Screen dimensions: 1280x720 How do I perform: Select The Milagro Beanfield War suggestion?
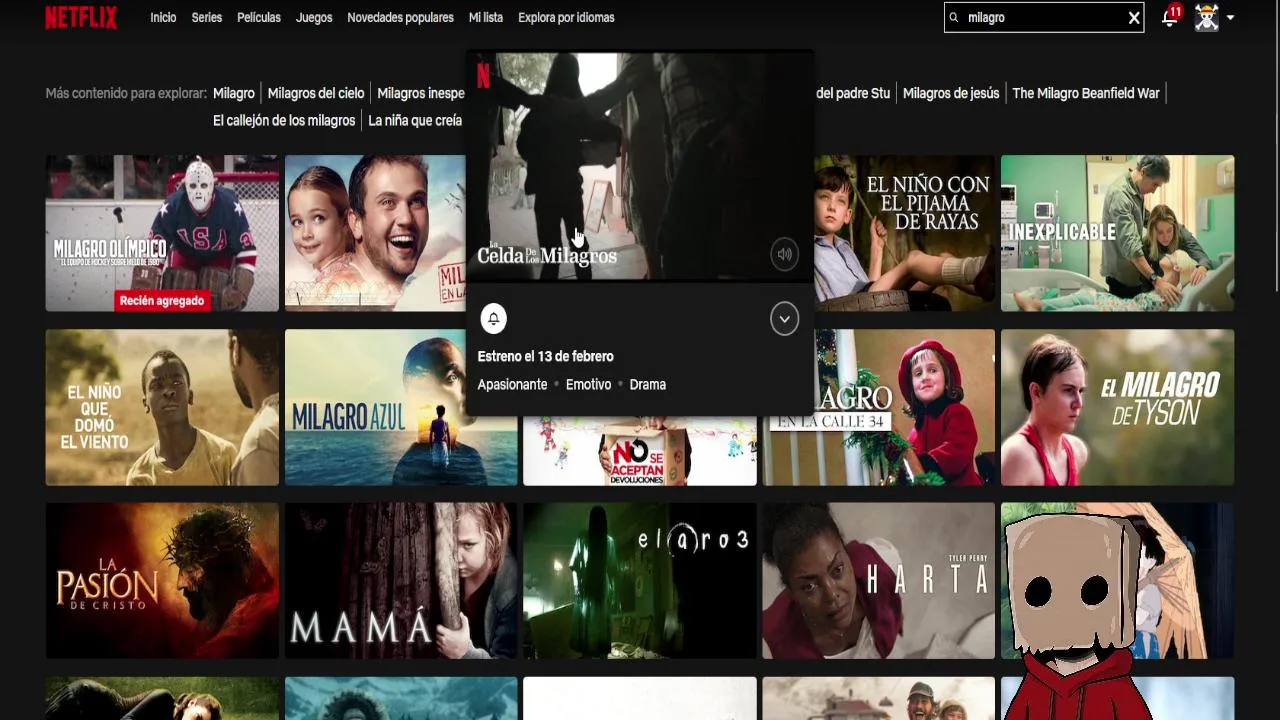[x=1086, y=93]
